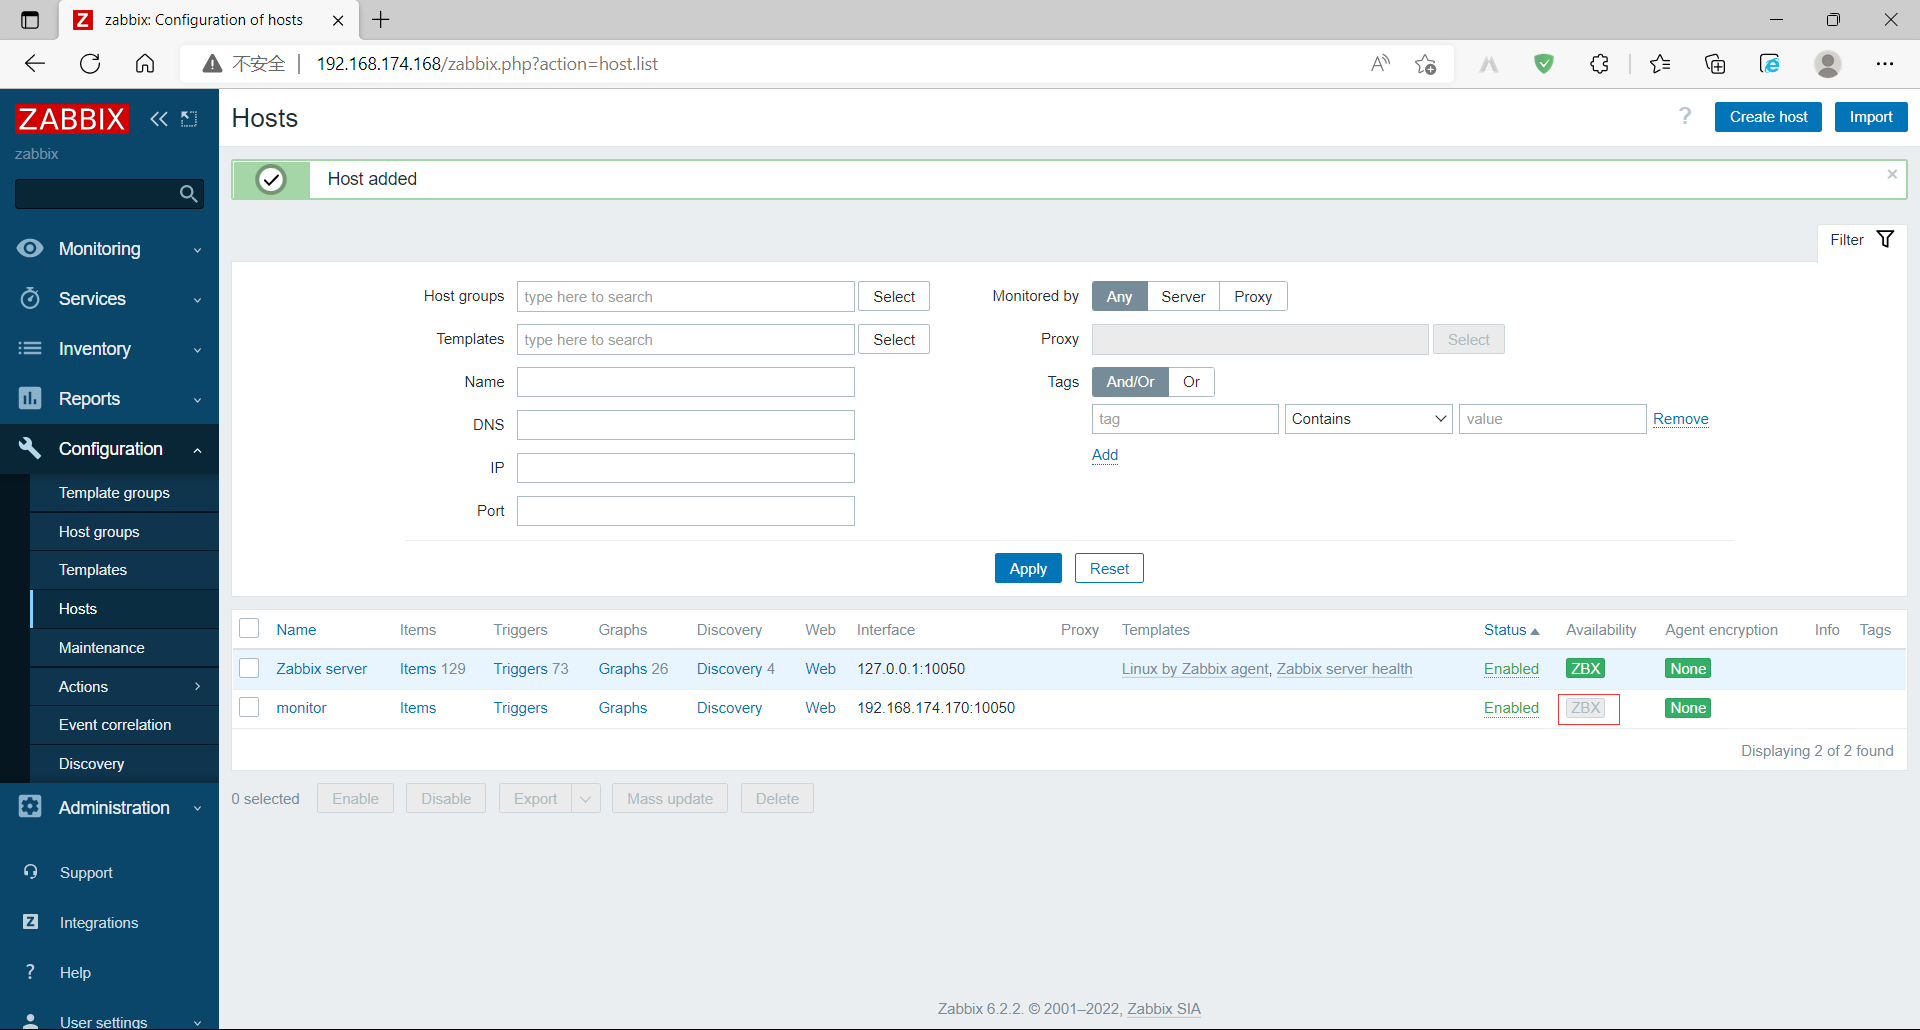Click the tag name input field
Image resolution: width=1920 pixels, height=1030 pixels.
click(x=1185, y=419)
